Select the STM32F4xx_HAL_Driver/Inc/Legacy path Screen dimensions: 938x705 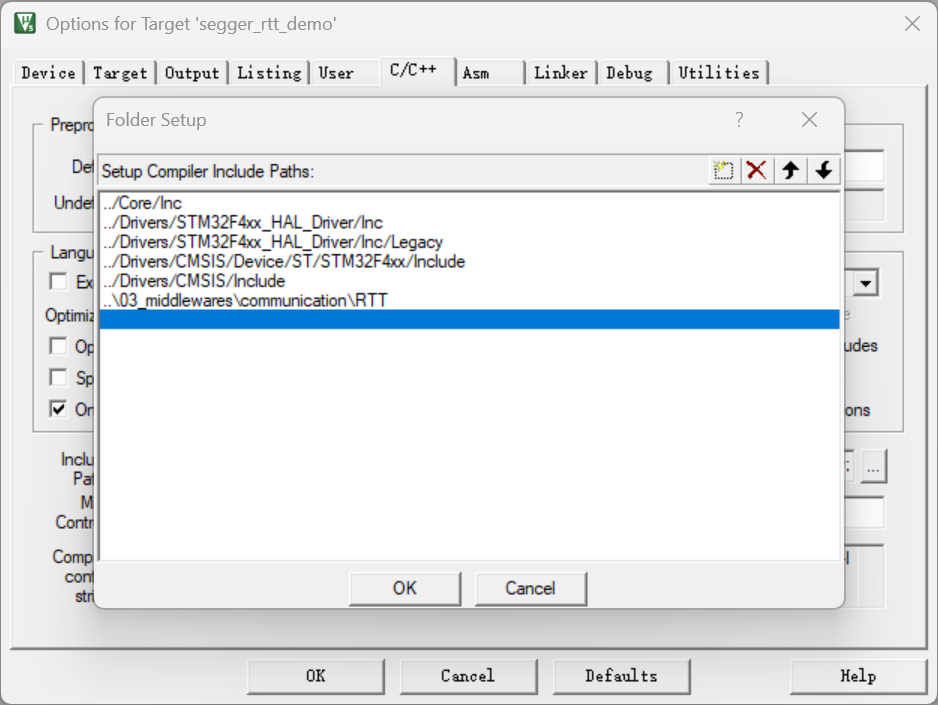469,242
